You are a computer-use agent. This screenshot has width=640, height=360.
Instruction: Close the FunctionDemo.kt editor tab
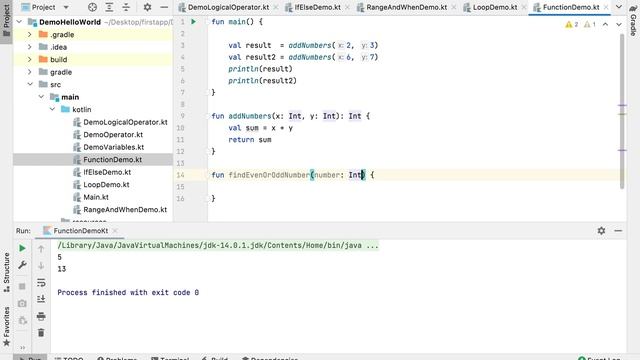(606, 7)
